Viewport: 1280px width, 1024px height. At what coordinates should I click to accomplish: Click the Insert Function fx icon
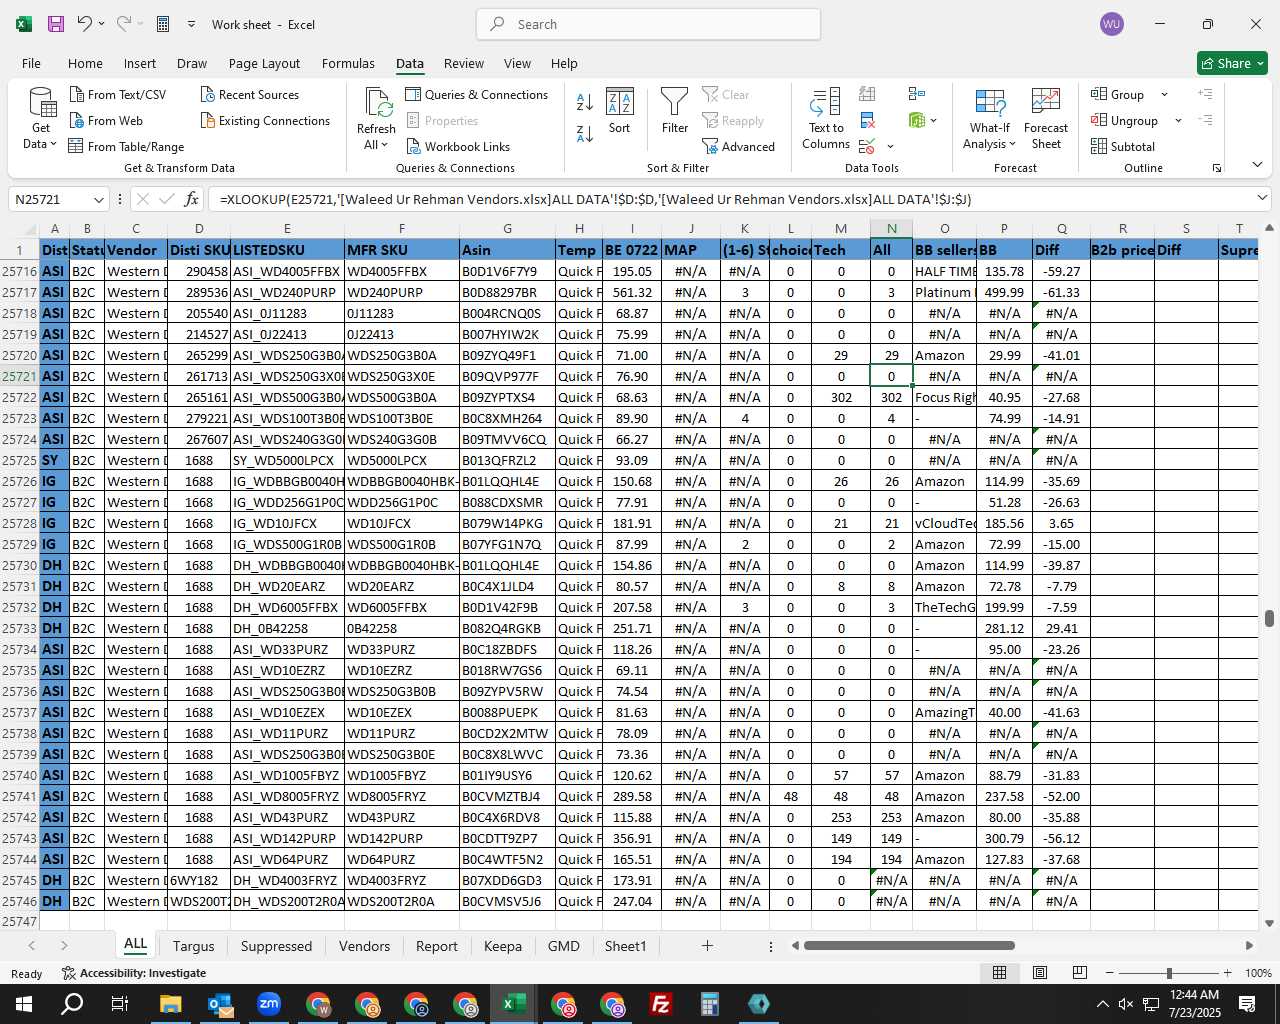192,199
